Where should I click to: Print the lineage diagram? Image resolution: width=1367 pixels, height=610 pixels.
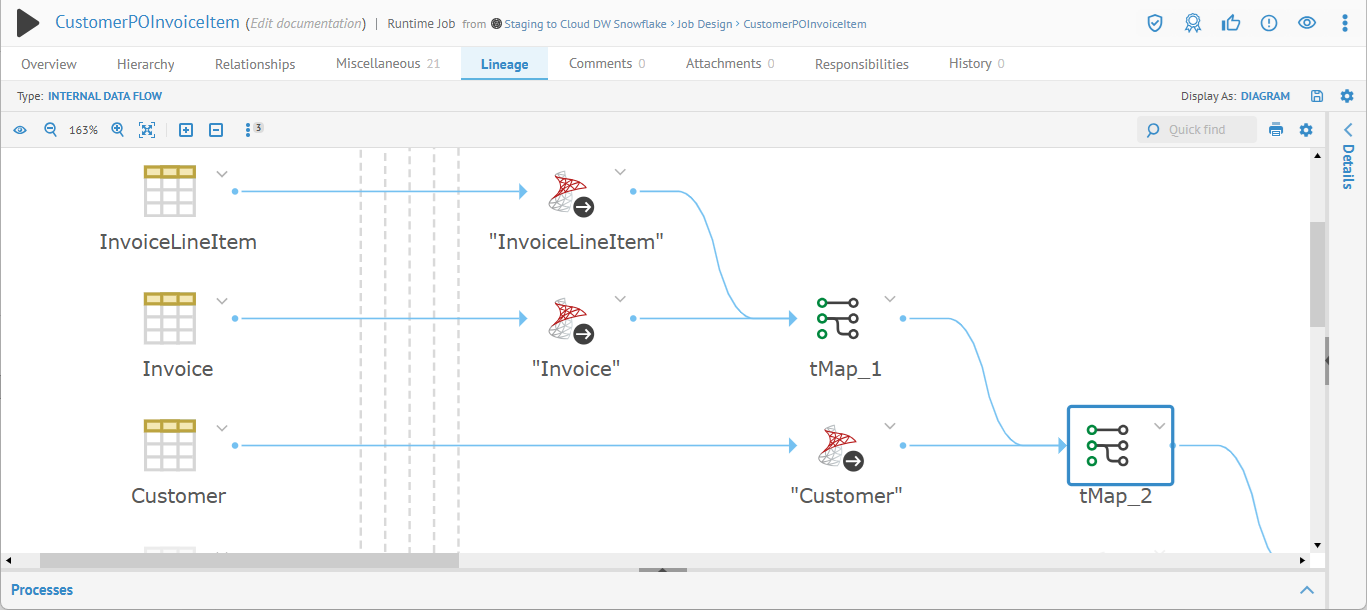click(x=1276, y=130)
